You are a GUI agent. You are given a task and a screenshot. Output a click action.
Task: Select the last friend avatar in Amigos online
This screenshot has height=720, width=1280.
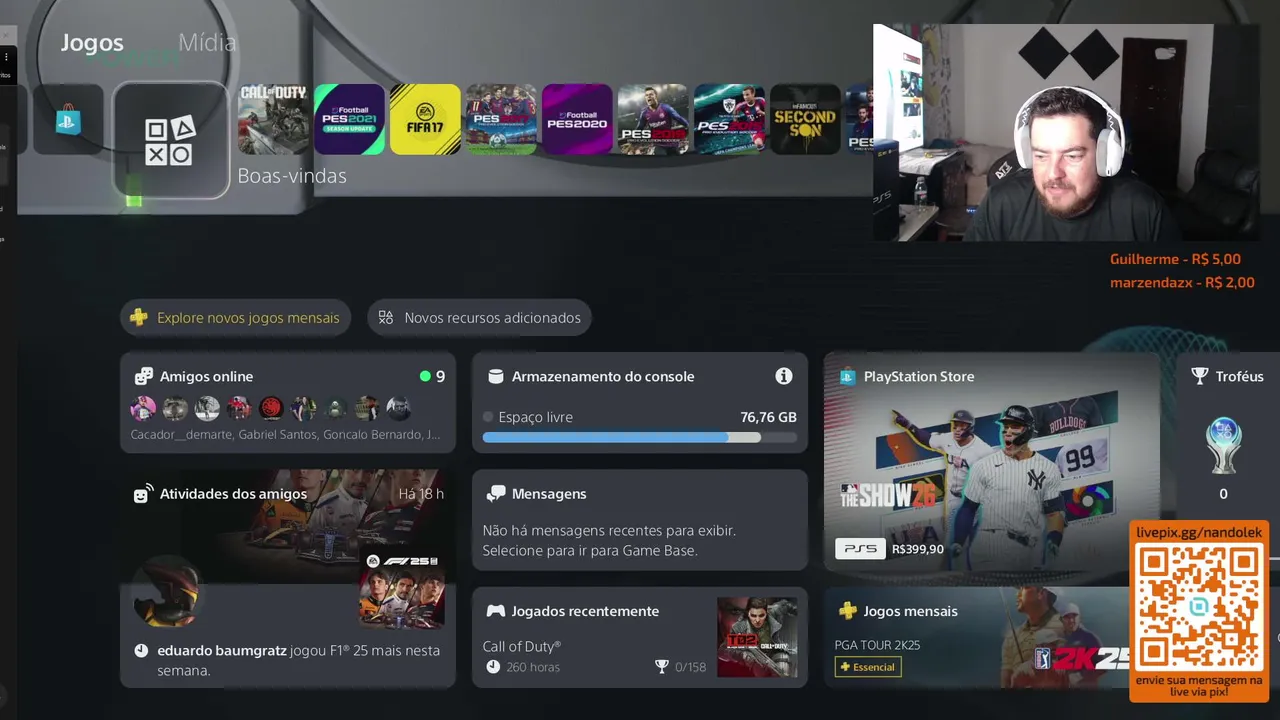pyautogui.click(x=398, y=408)
